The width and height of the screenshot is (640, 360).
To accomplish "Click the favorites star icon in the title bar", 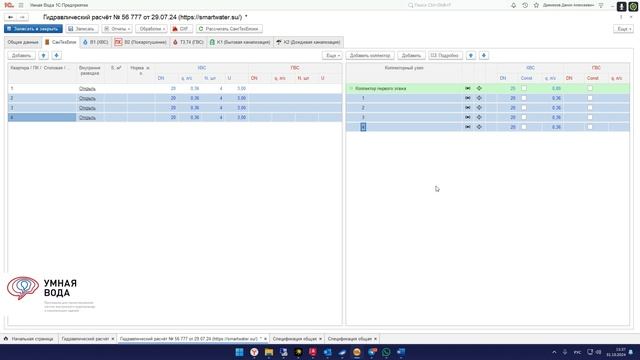I will [536, 5].
